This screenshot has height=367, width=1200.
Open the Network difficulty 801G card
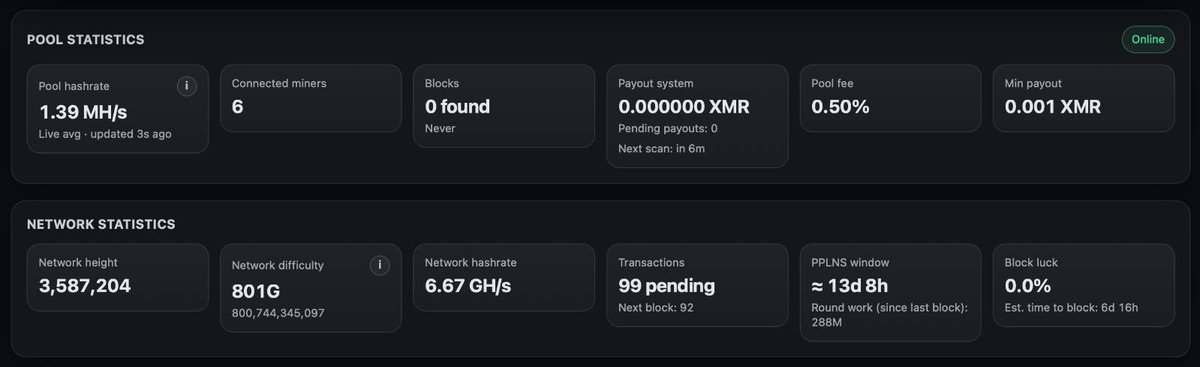tap(310, 288)
